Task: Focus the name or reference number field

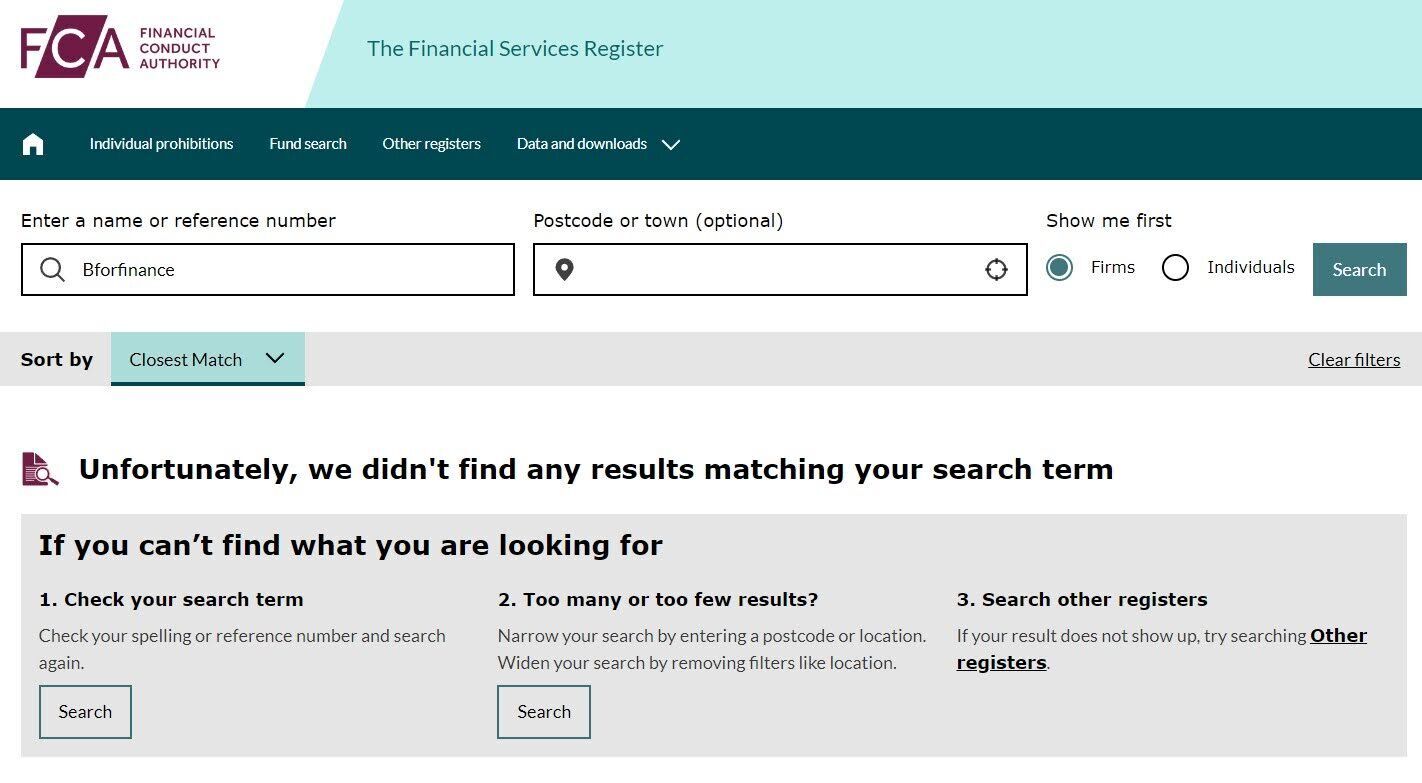Action: click(268, 269)
